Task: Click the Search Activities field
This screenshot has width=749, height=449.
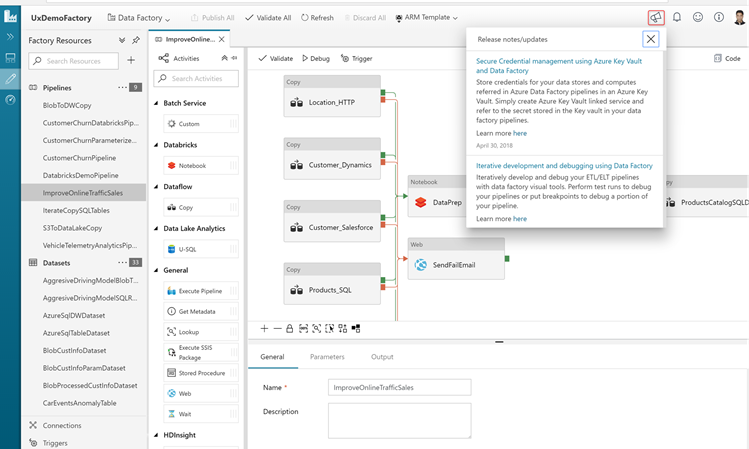Action: click(196, 78)
